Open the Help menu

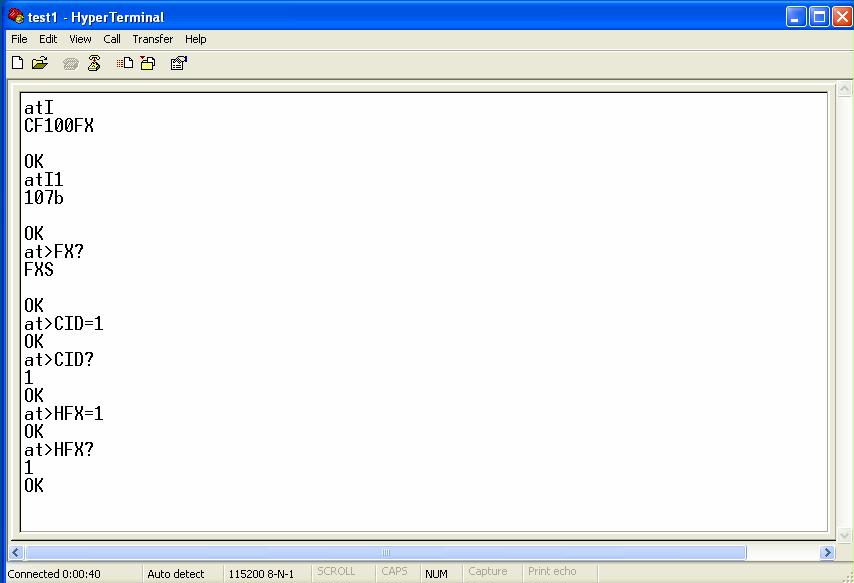click(x=196, y=39)
